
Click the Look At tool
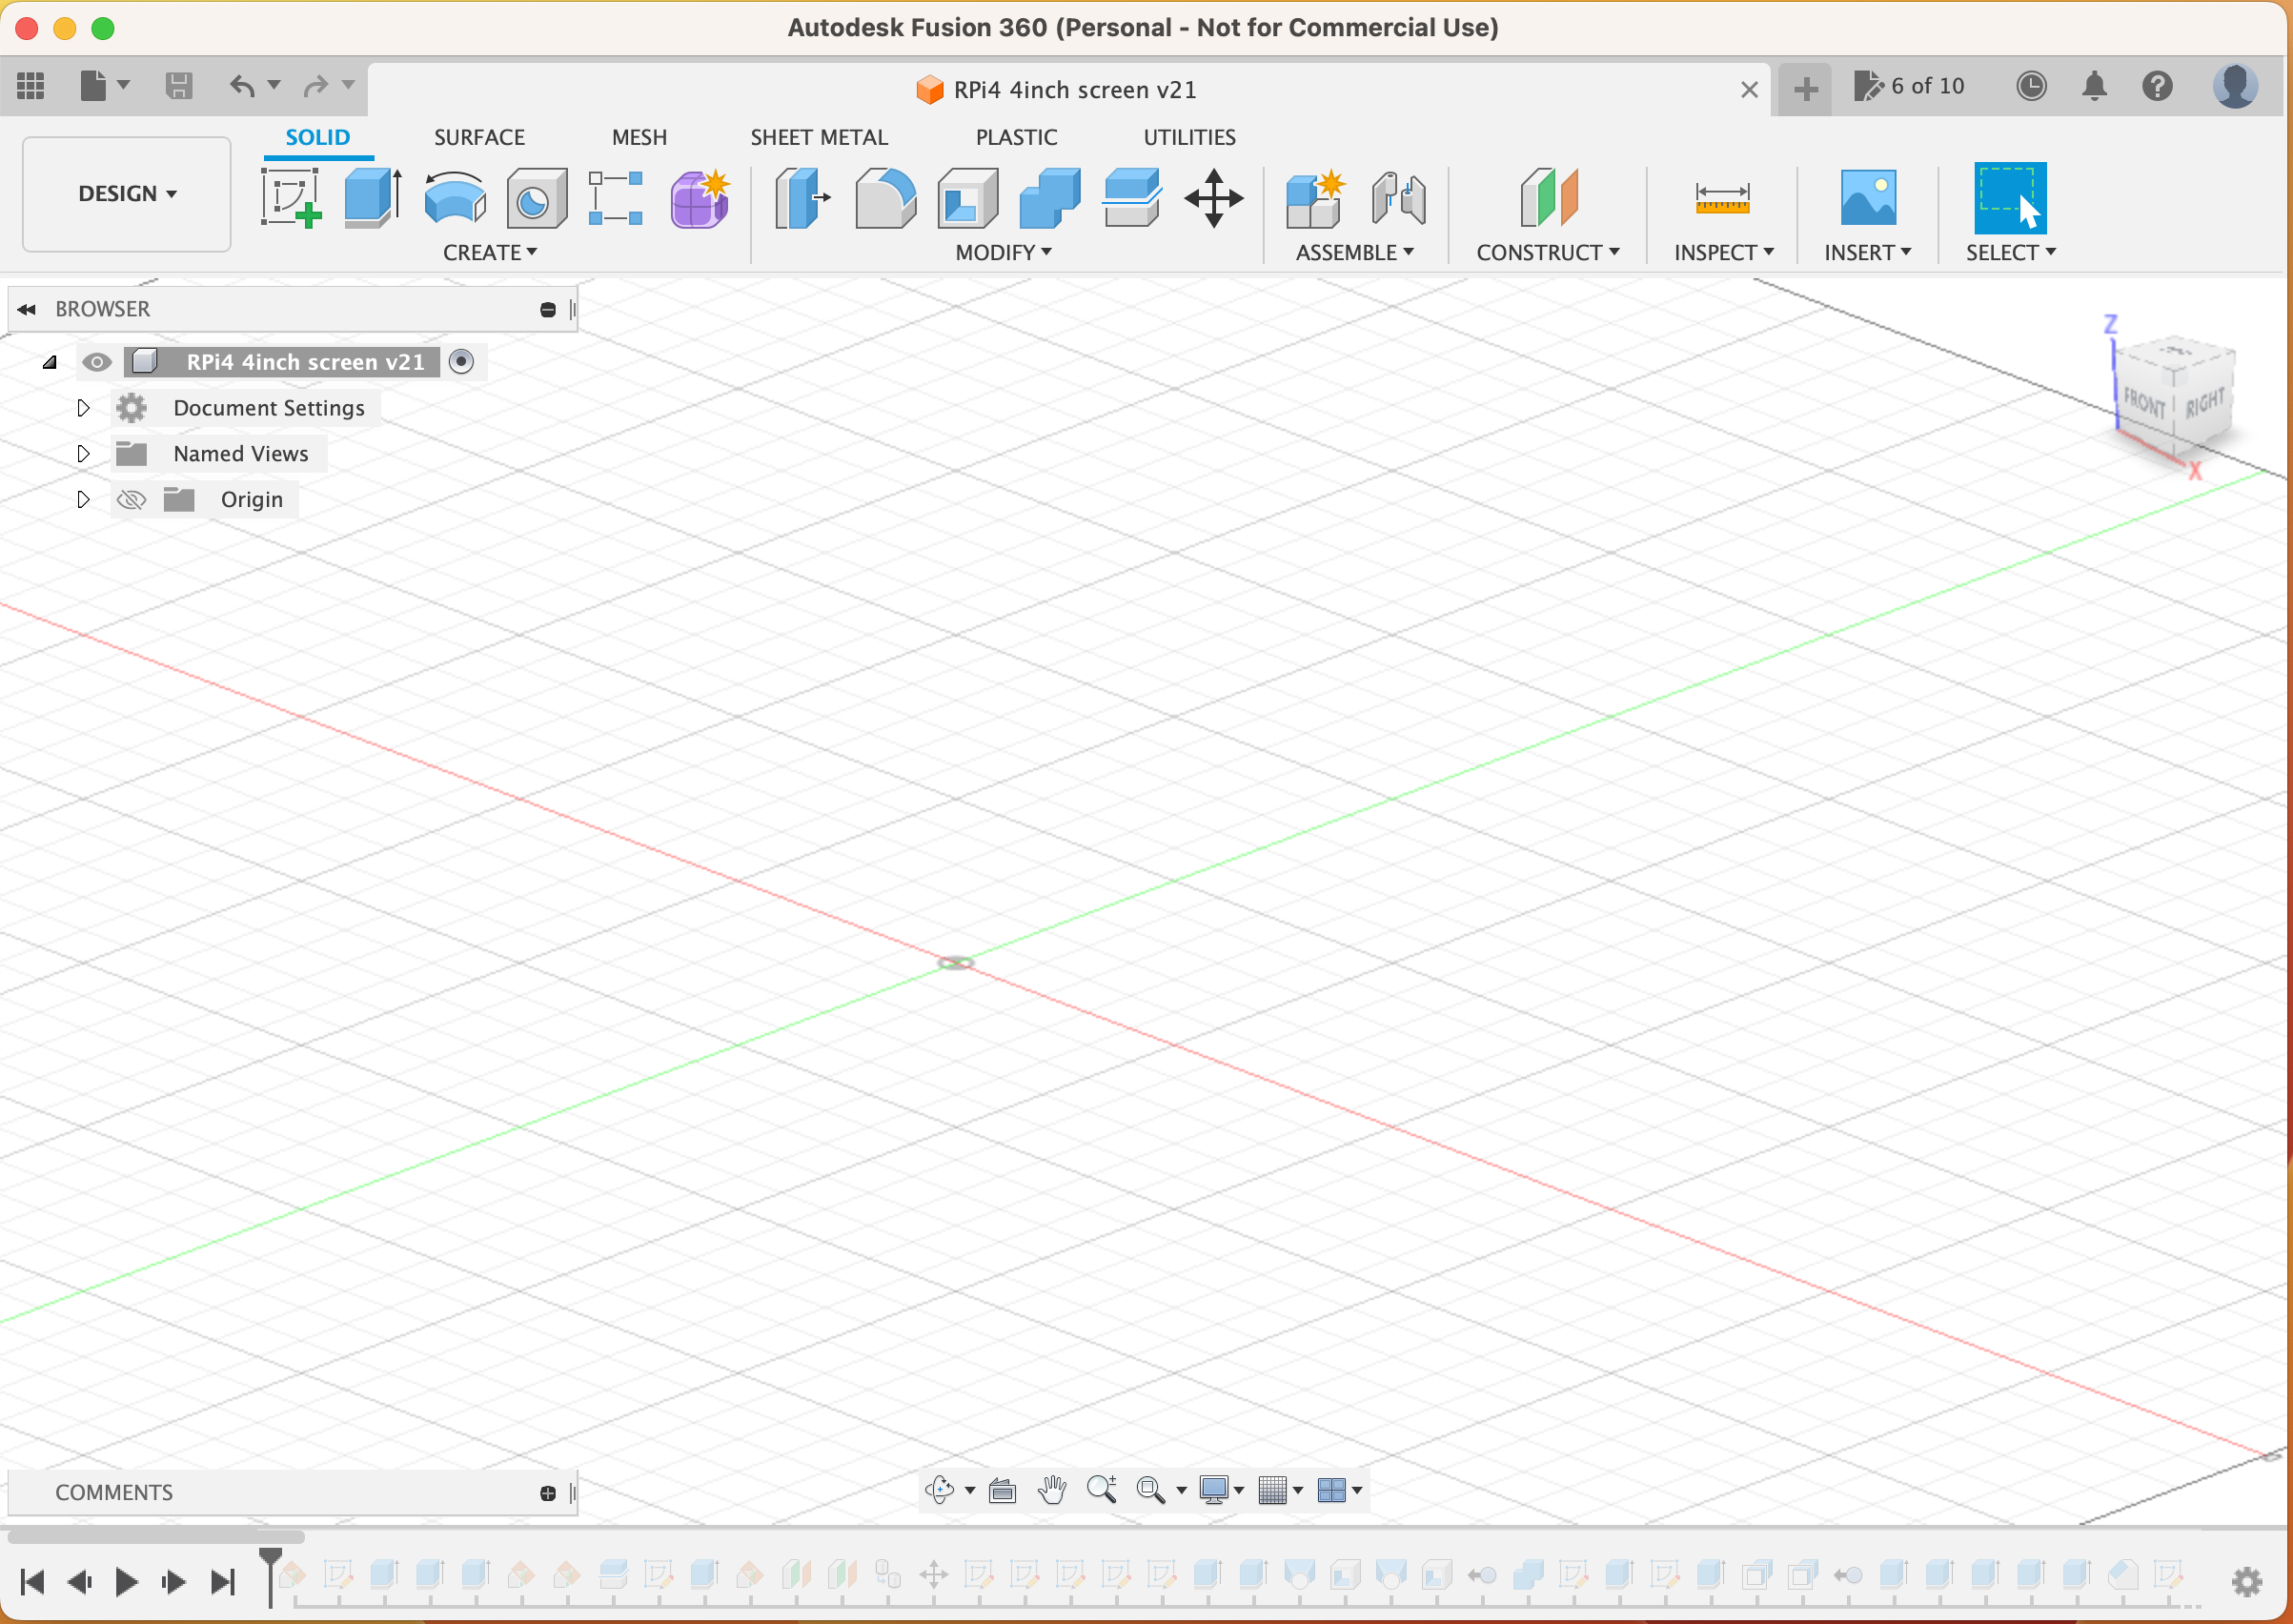pos(1002,1491)
